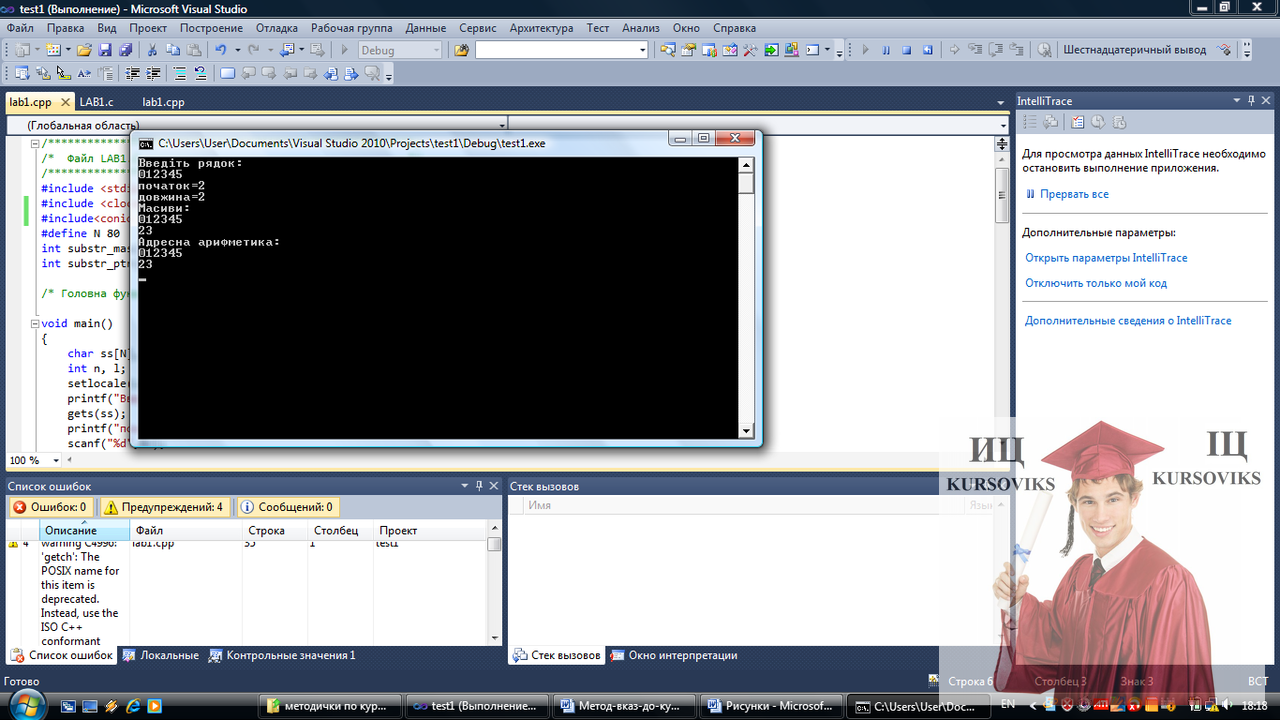Restart debugging icon
The image size is (1280, 720).
pyautogui.click(x=928, y=50)
